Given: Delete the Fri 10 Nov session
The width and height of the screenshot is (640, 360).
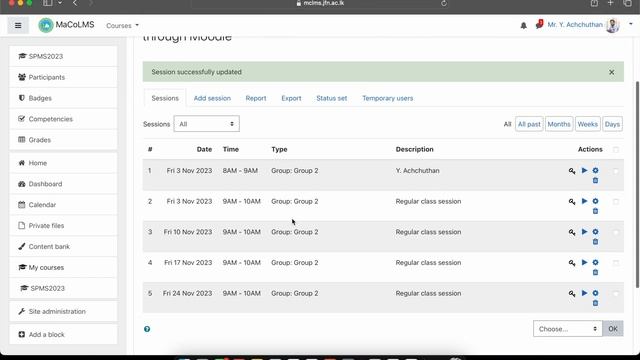Looking at the screenshot, I should tap(596, 242).
